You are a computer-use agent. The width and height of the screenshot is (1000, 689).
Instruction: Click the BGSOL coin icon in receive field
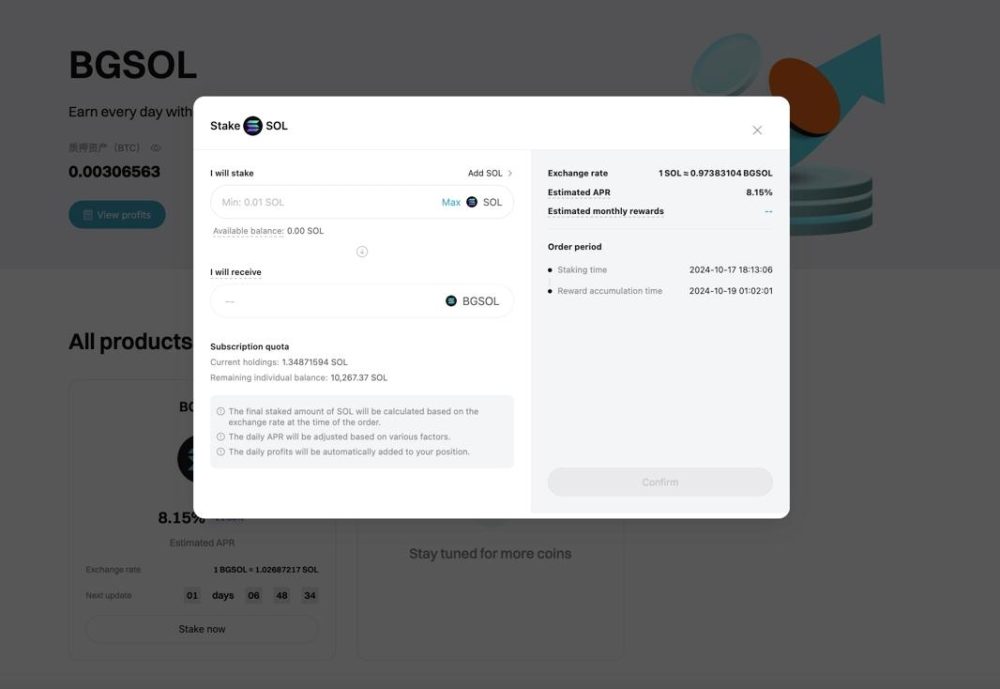(x=451, y=301)
